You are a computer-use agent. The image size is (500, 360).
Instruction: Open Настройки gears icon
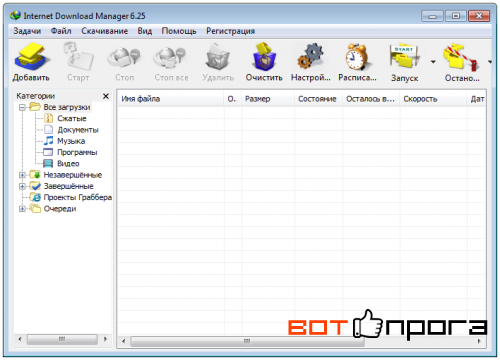pos(310,57)
